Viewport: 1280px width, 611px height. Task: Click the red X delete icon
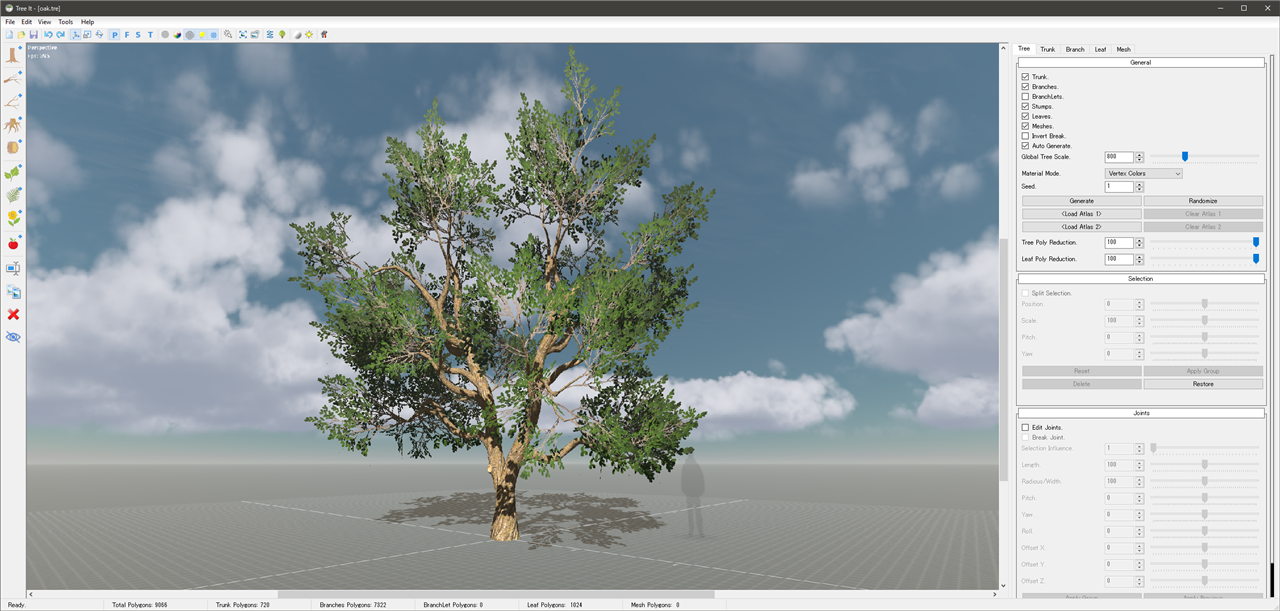pos(12,314)
